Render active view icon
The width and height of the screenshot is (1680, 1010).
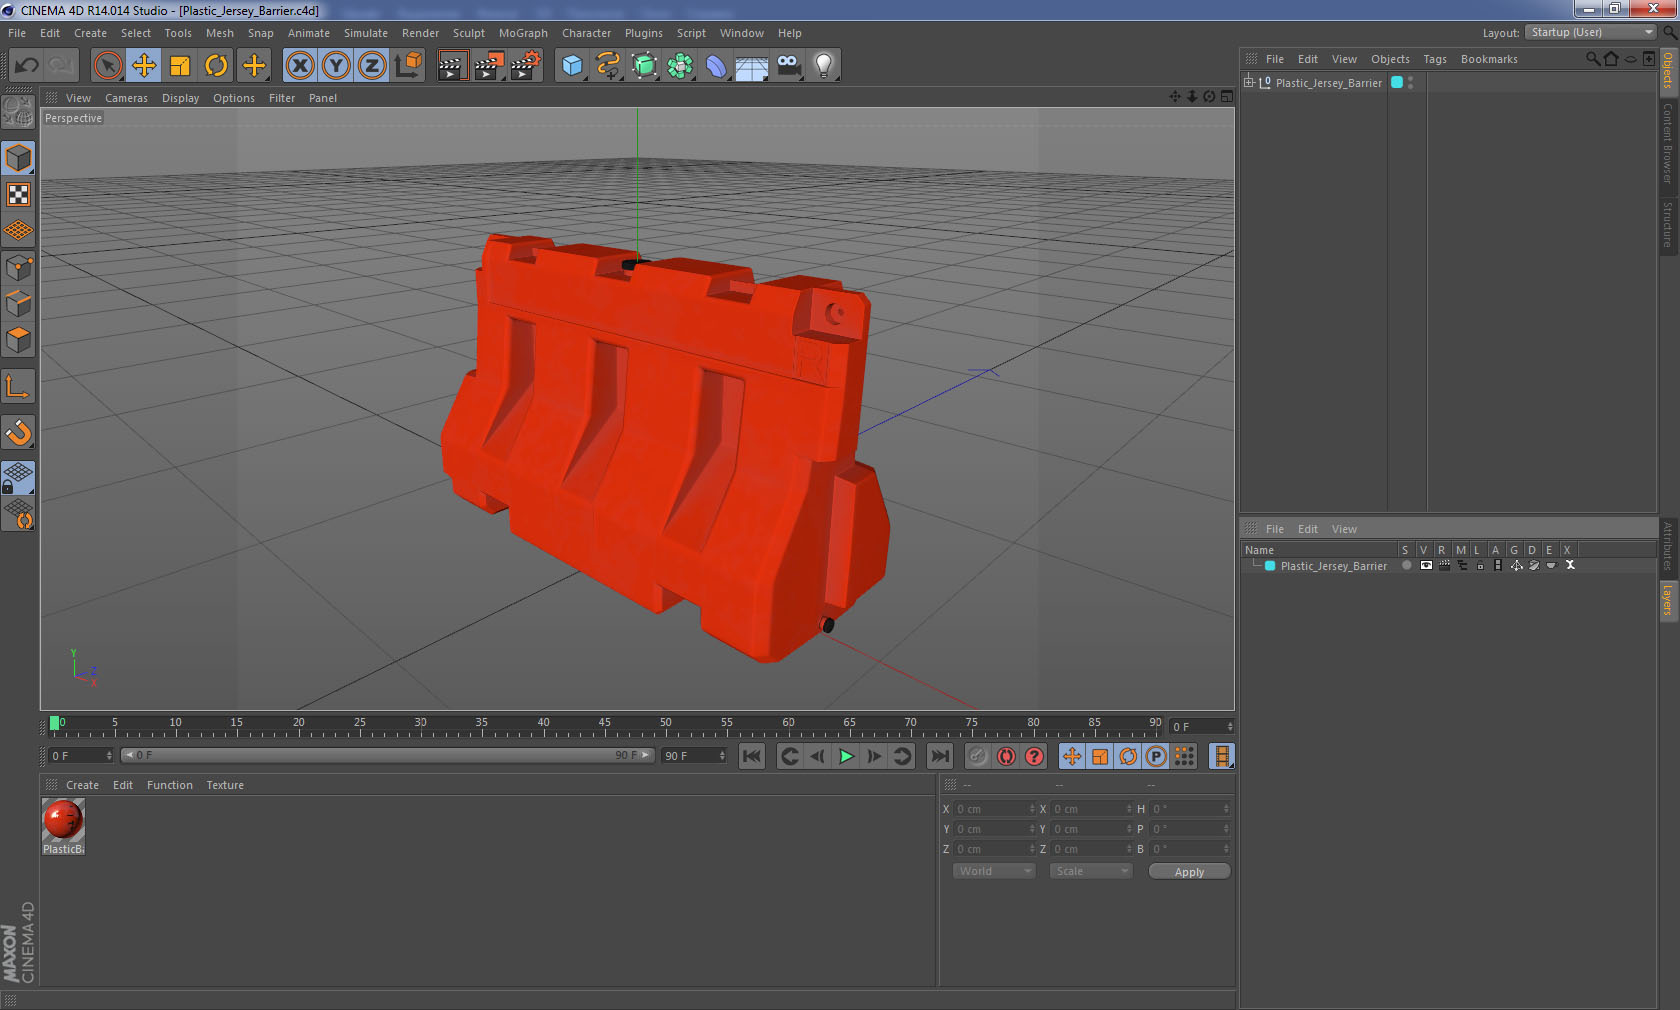[x=452, y=66]
